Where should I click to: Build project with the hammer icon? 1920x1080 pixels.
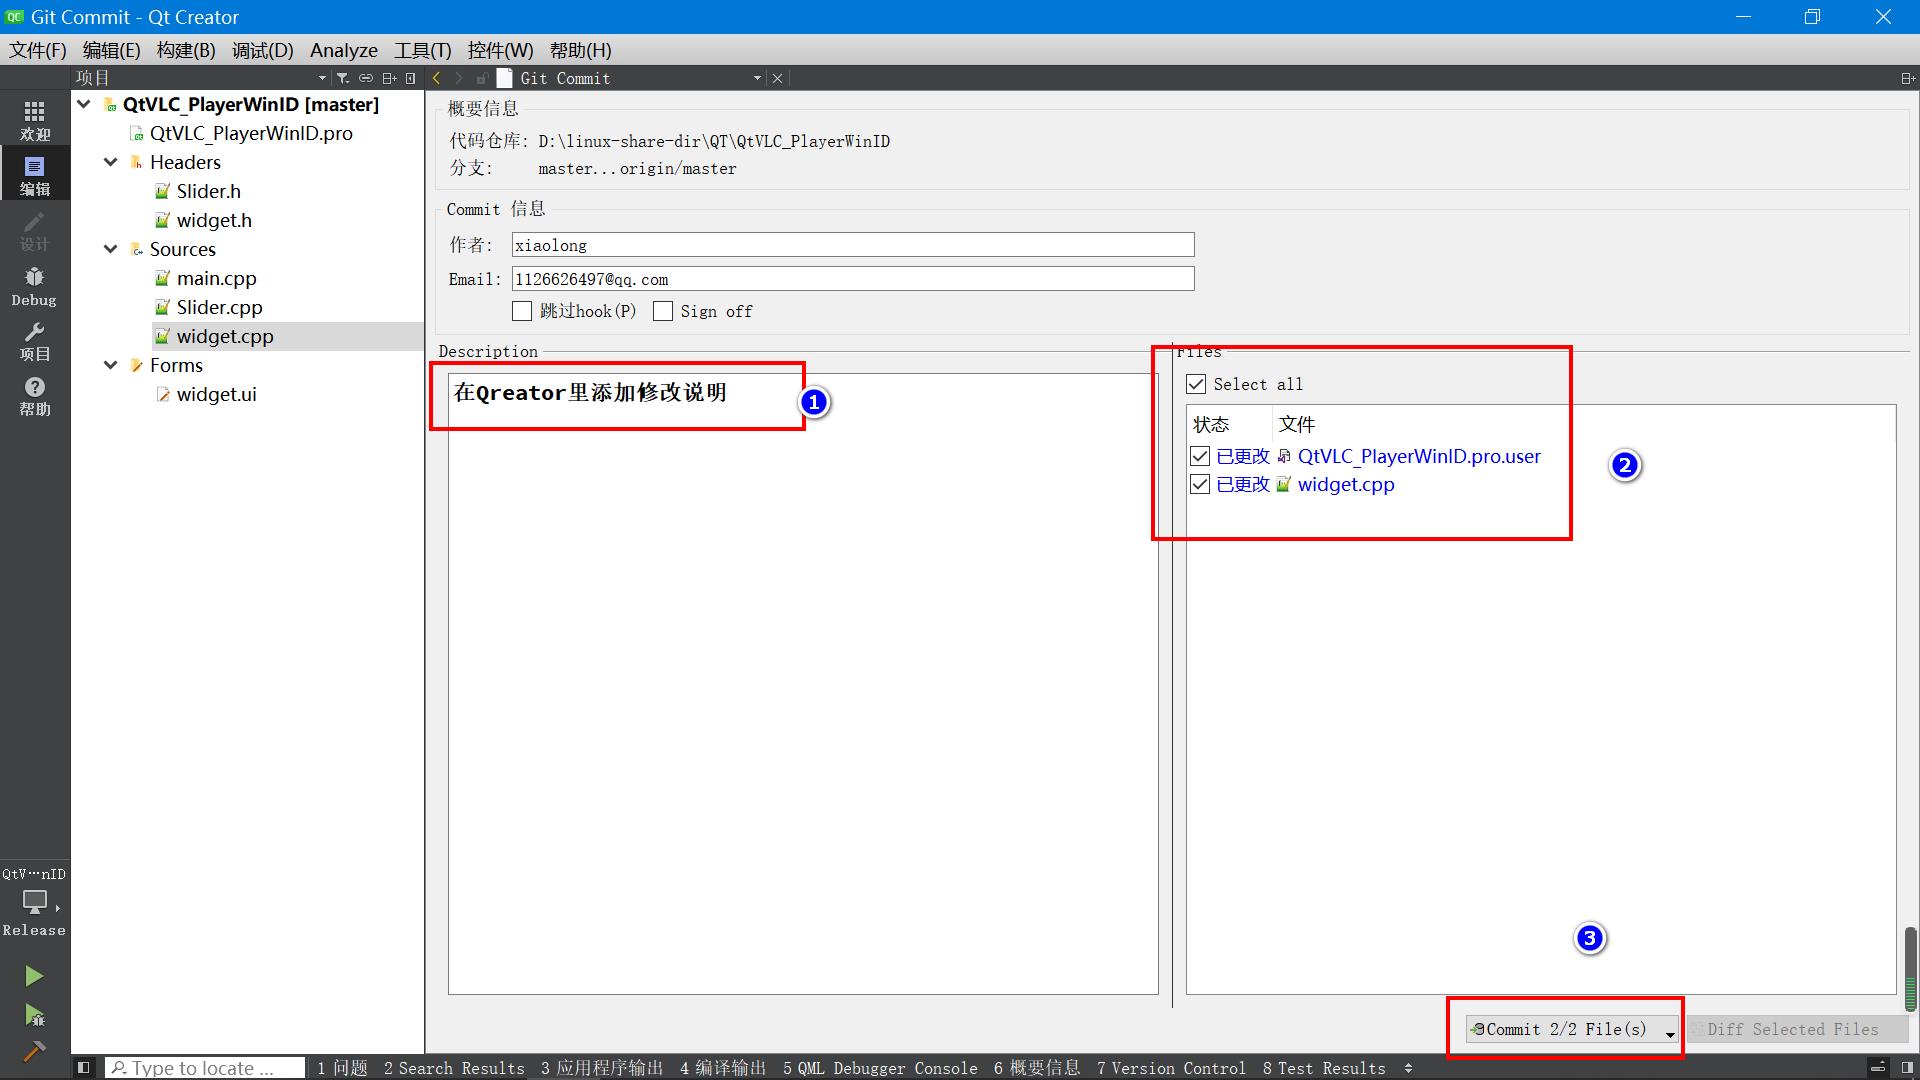click(34, 1051)
